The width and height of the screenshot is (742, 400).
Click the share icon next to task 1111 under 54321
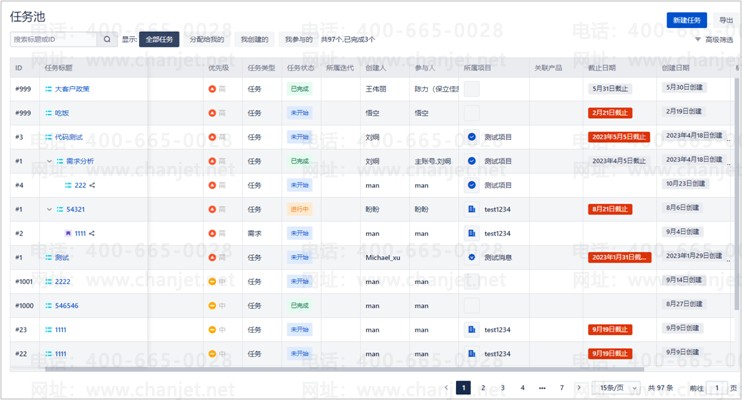[x=92, y=233]
